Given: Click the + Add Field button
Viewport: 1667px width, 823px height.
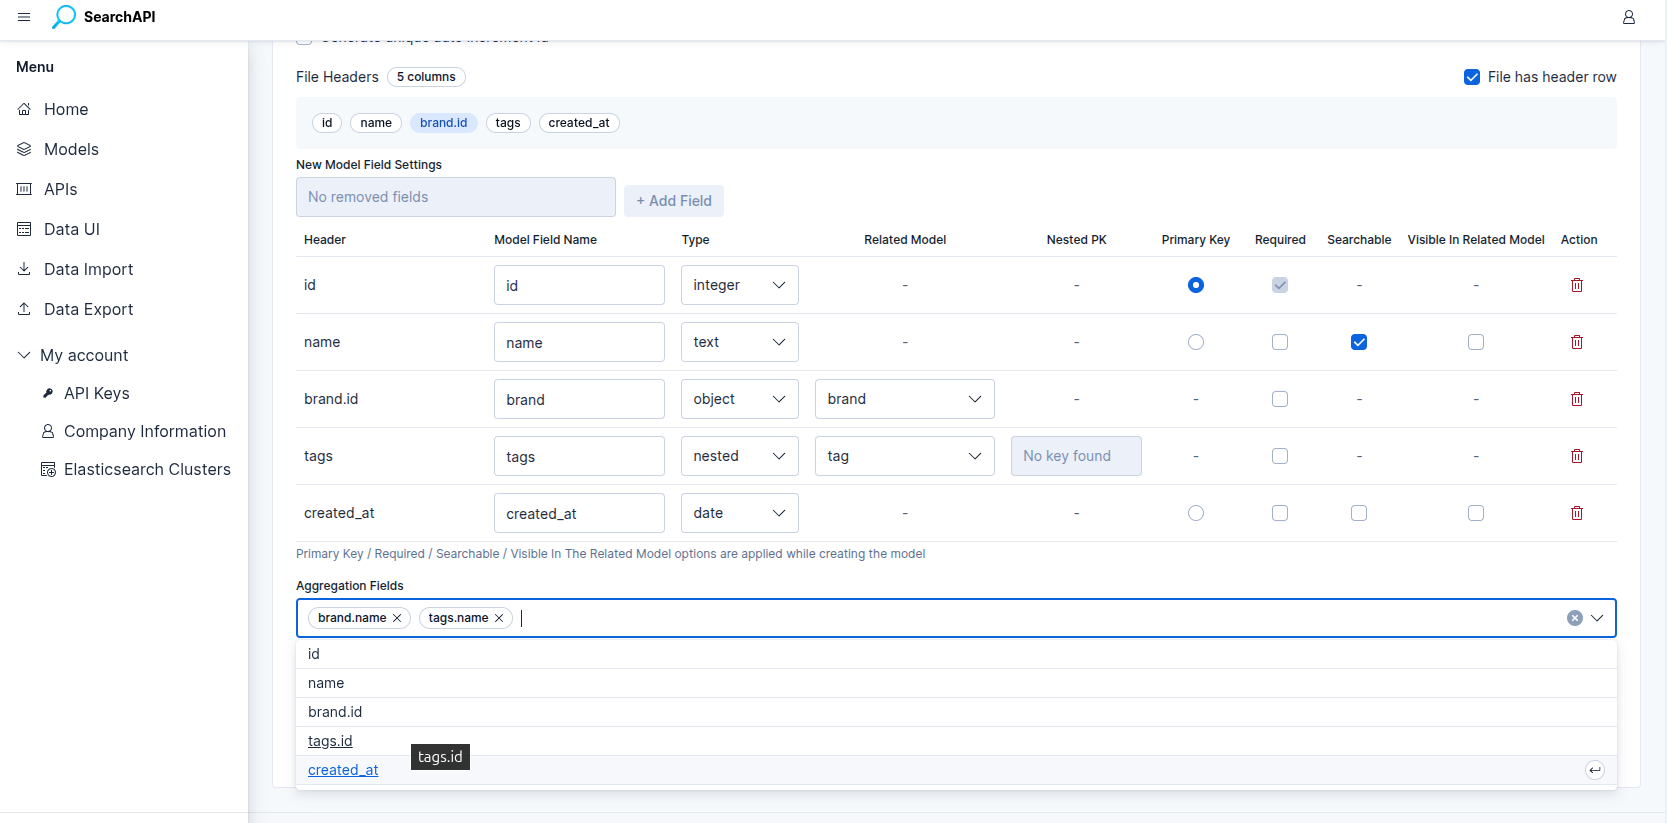Looking at the screenshot, I should pyautogui.click(x=674, y=201).
